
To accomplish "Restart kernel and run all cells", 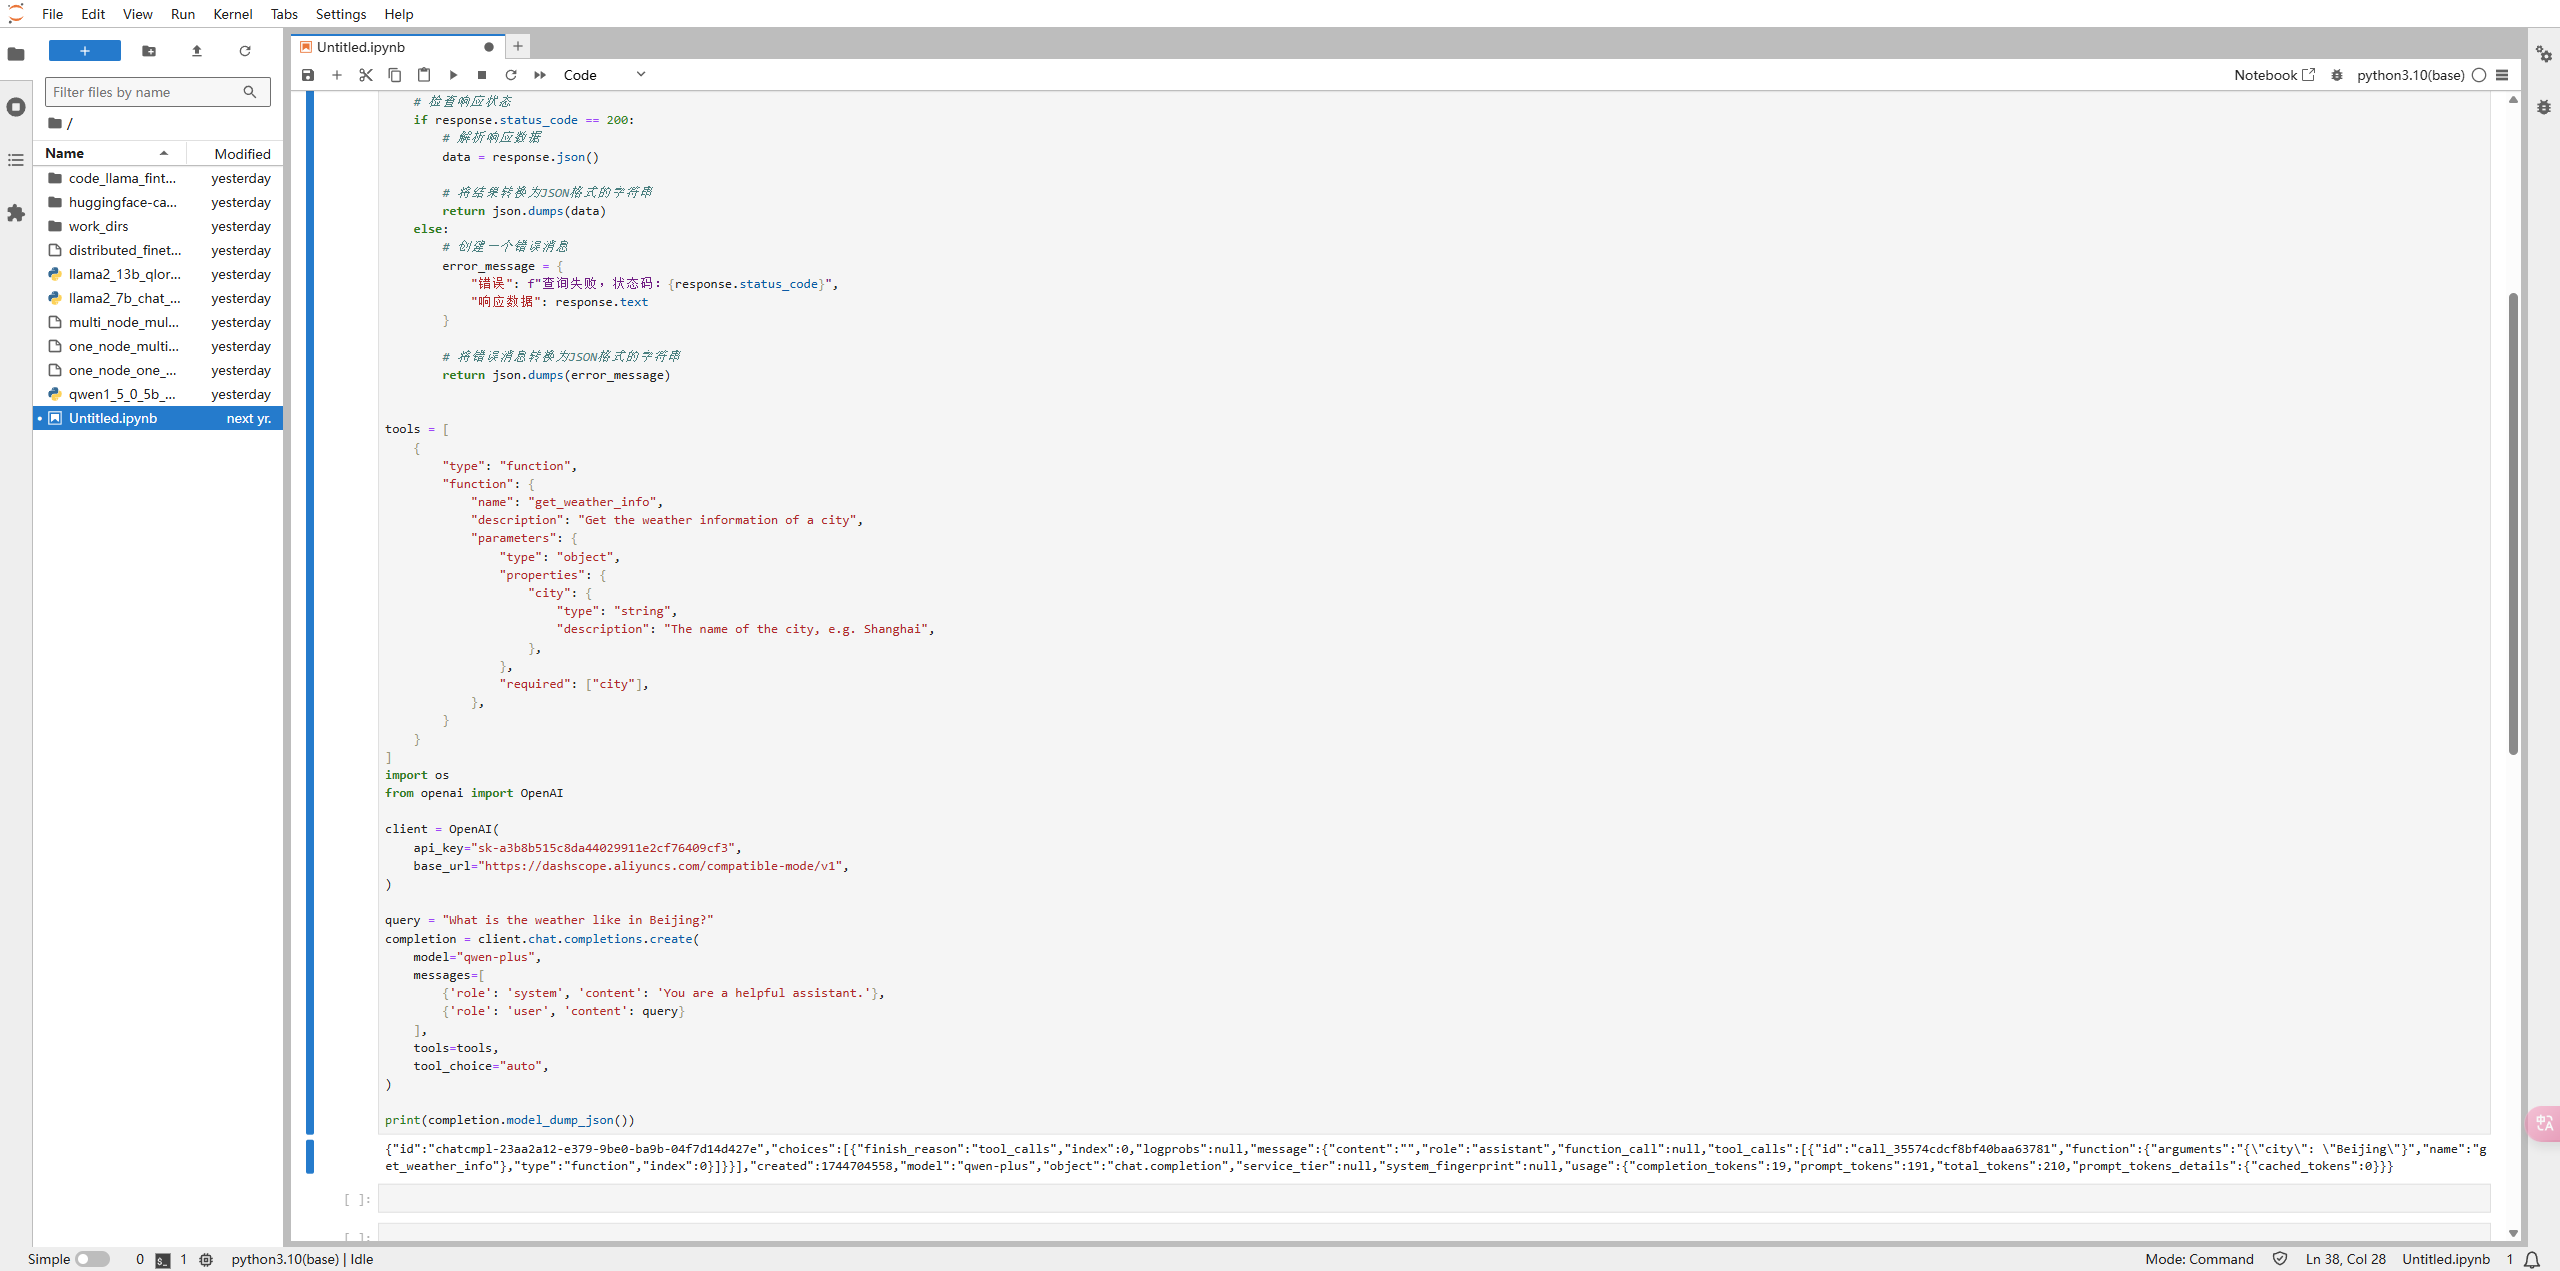I will pyautogui.click(x=540, y=75).
